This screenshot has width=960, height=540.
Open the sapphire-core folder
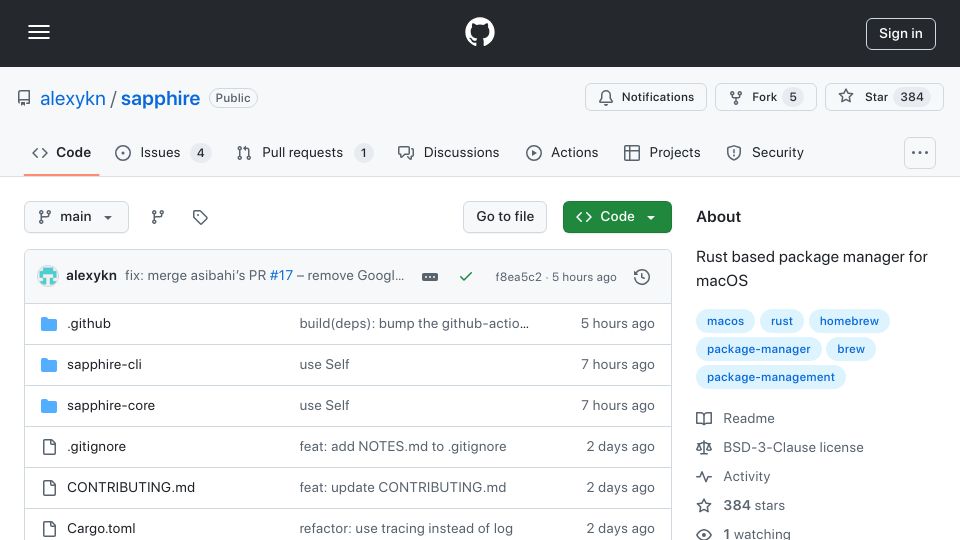[111, 405]
